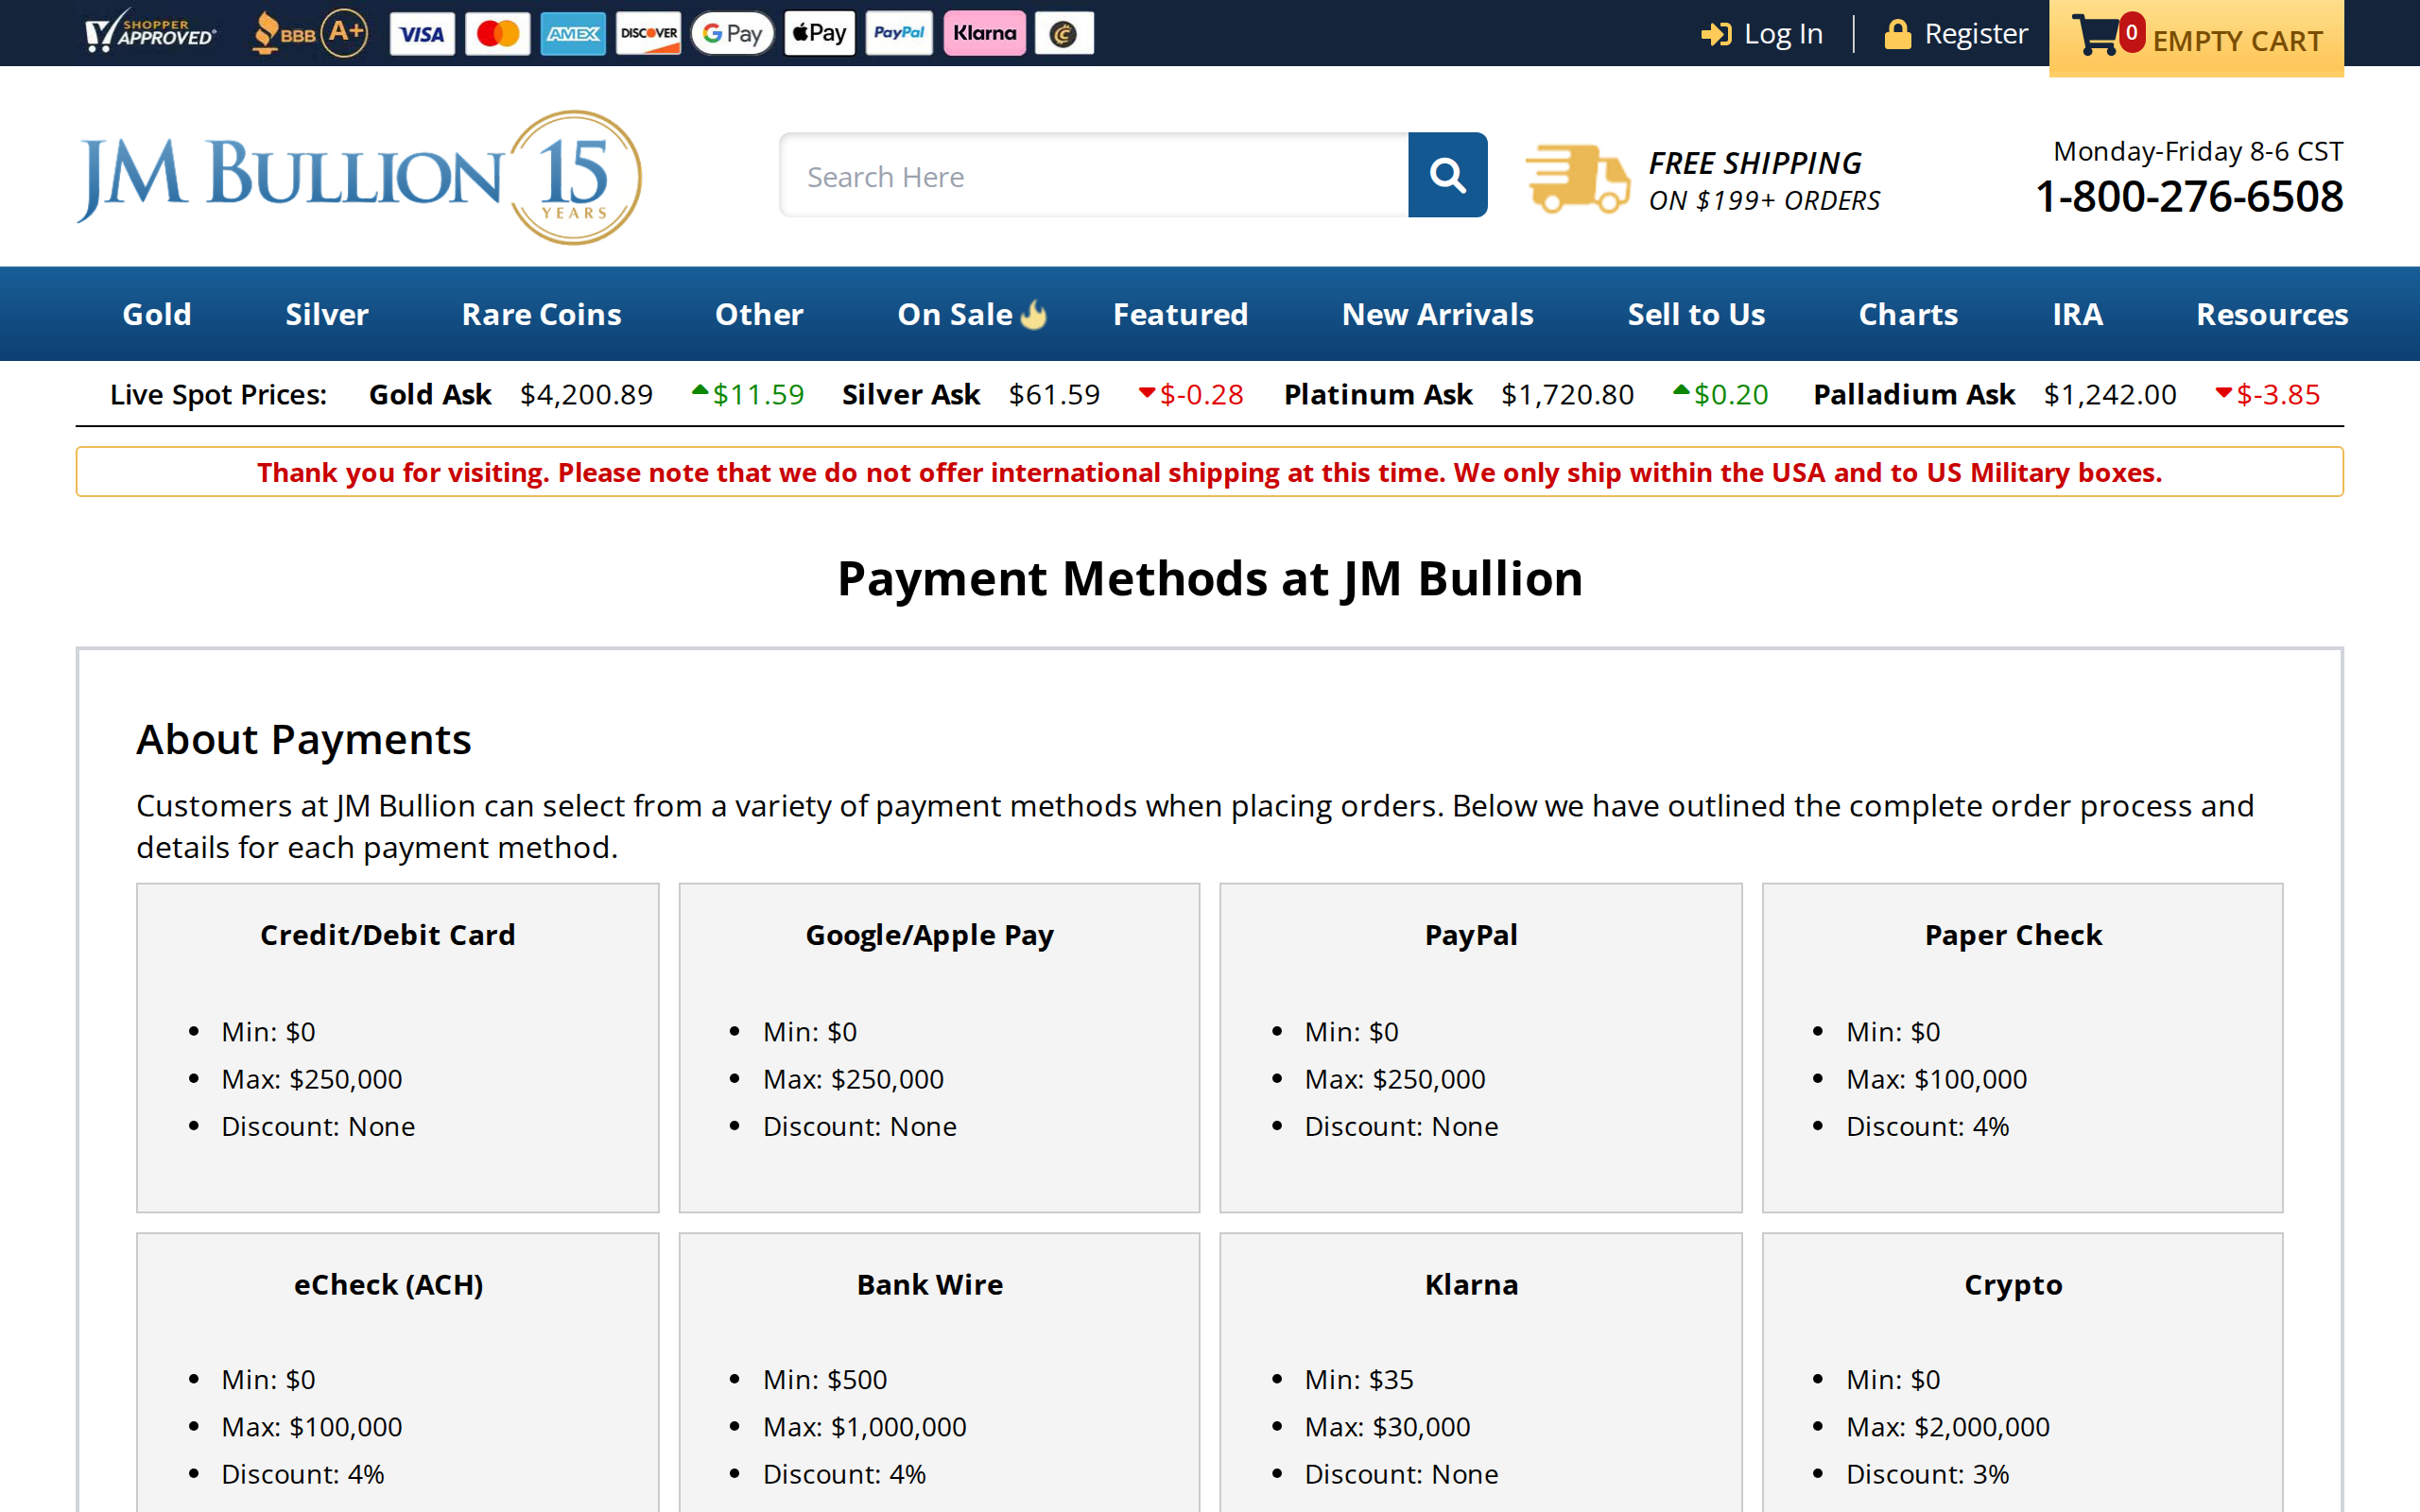Click the Klarna pink badge icon
The height and width of the screenshot is (1512, 2420).
point(984,34)
